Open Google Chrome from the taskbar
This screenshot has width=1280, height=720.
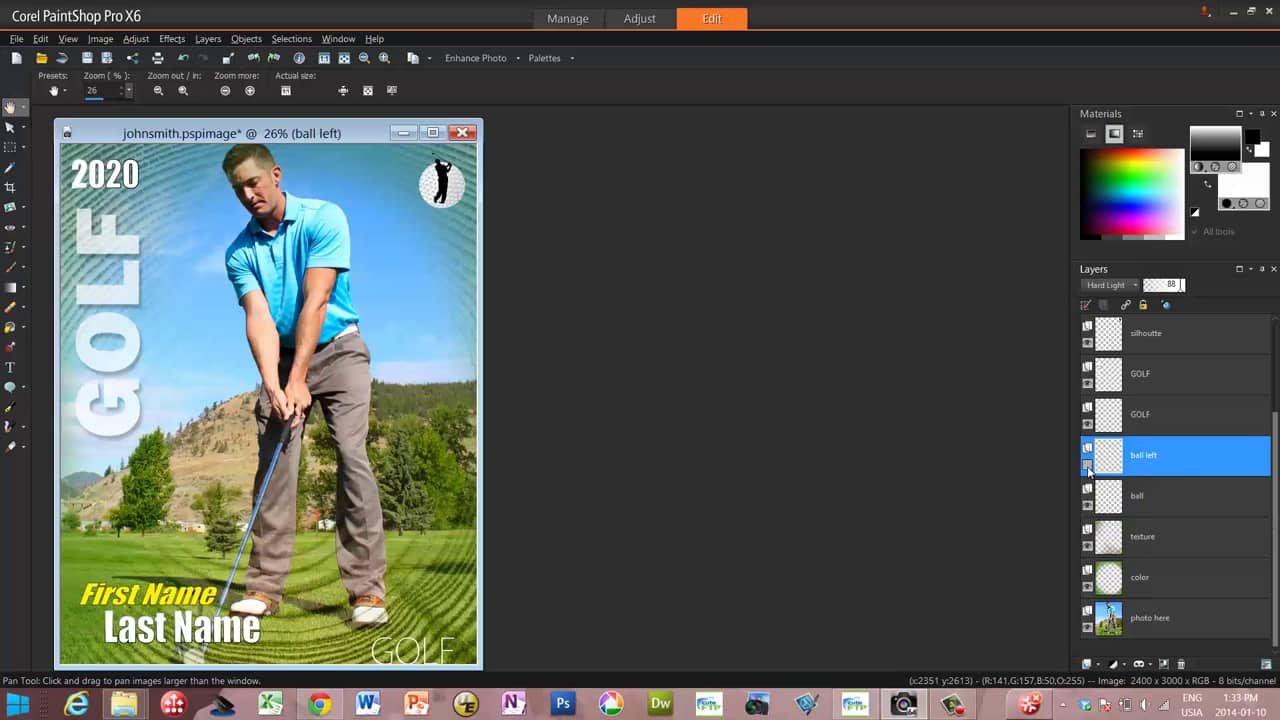(x=319, y=704)
